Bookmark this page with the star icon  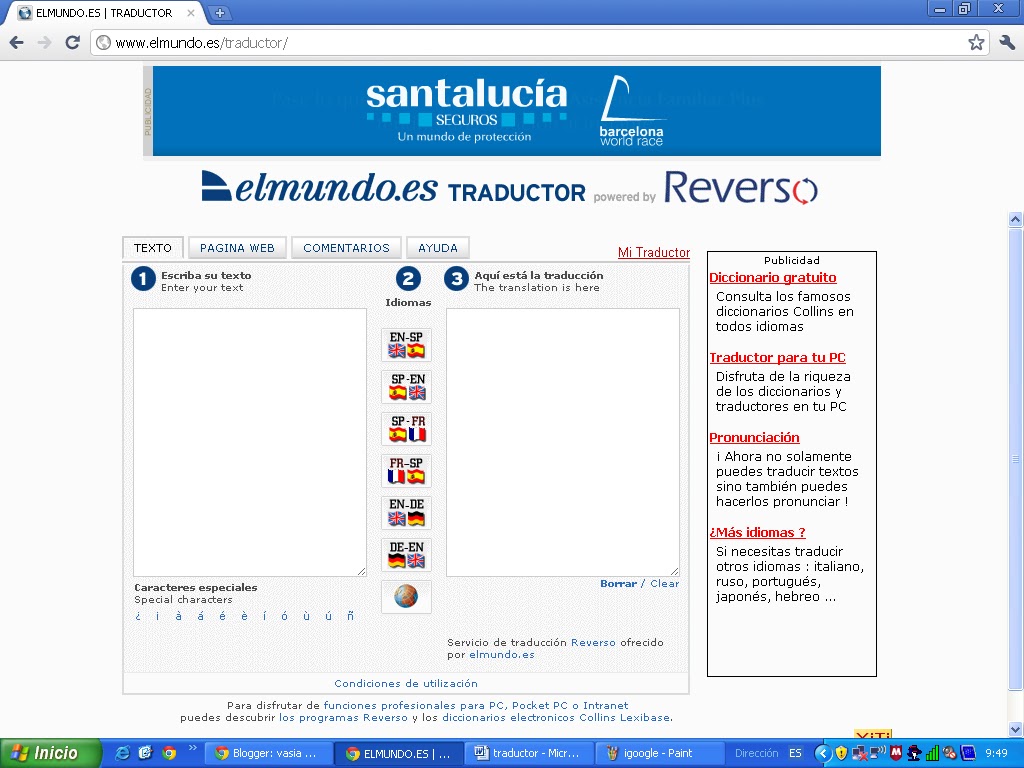[976, 42]
